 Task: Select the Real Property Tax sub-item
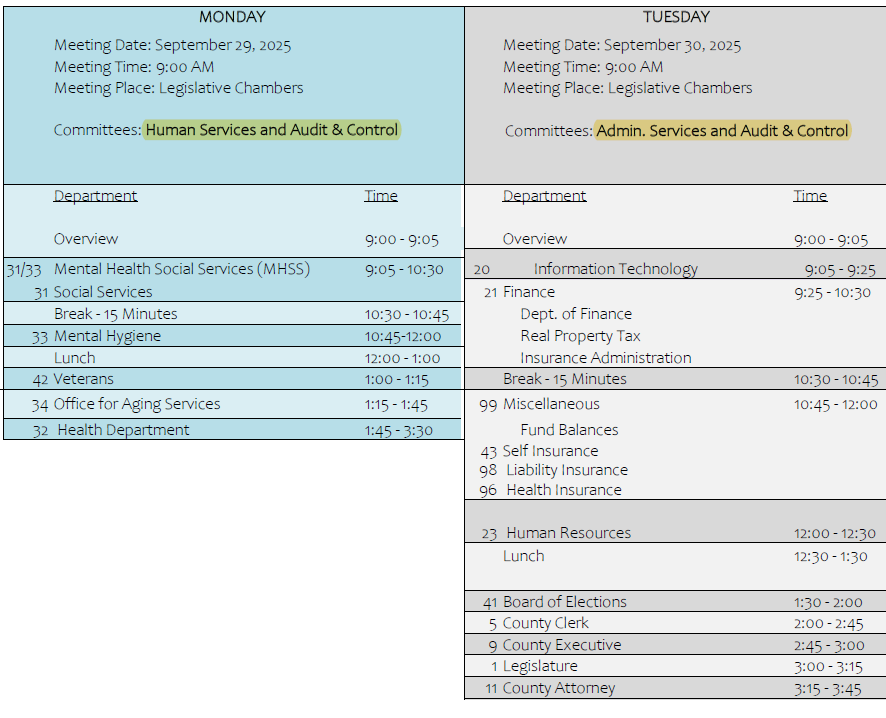[580, 336]
